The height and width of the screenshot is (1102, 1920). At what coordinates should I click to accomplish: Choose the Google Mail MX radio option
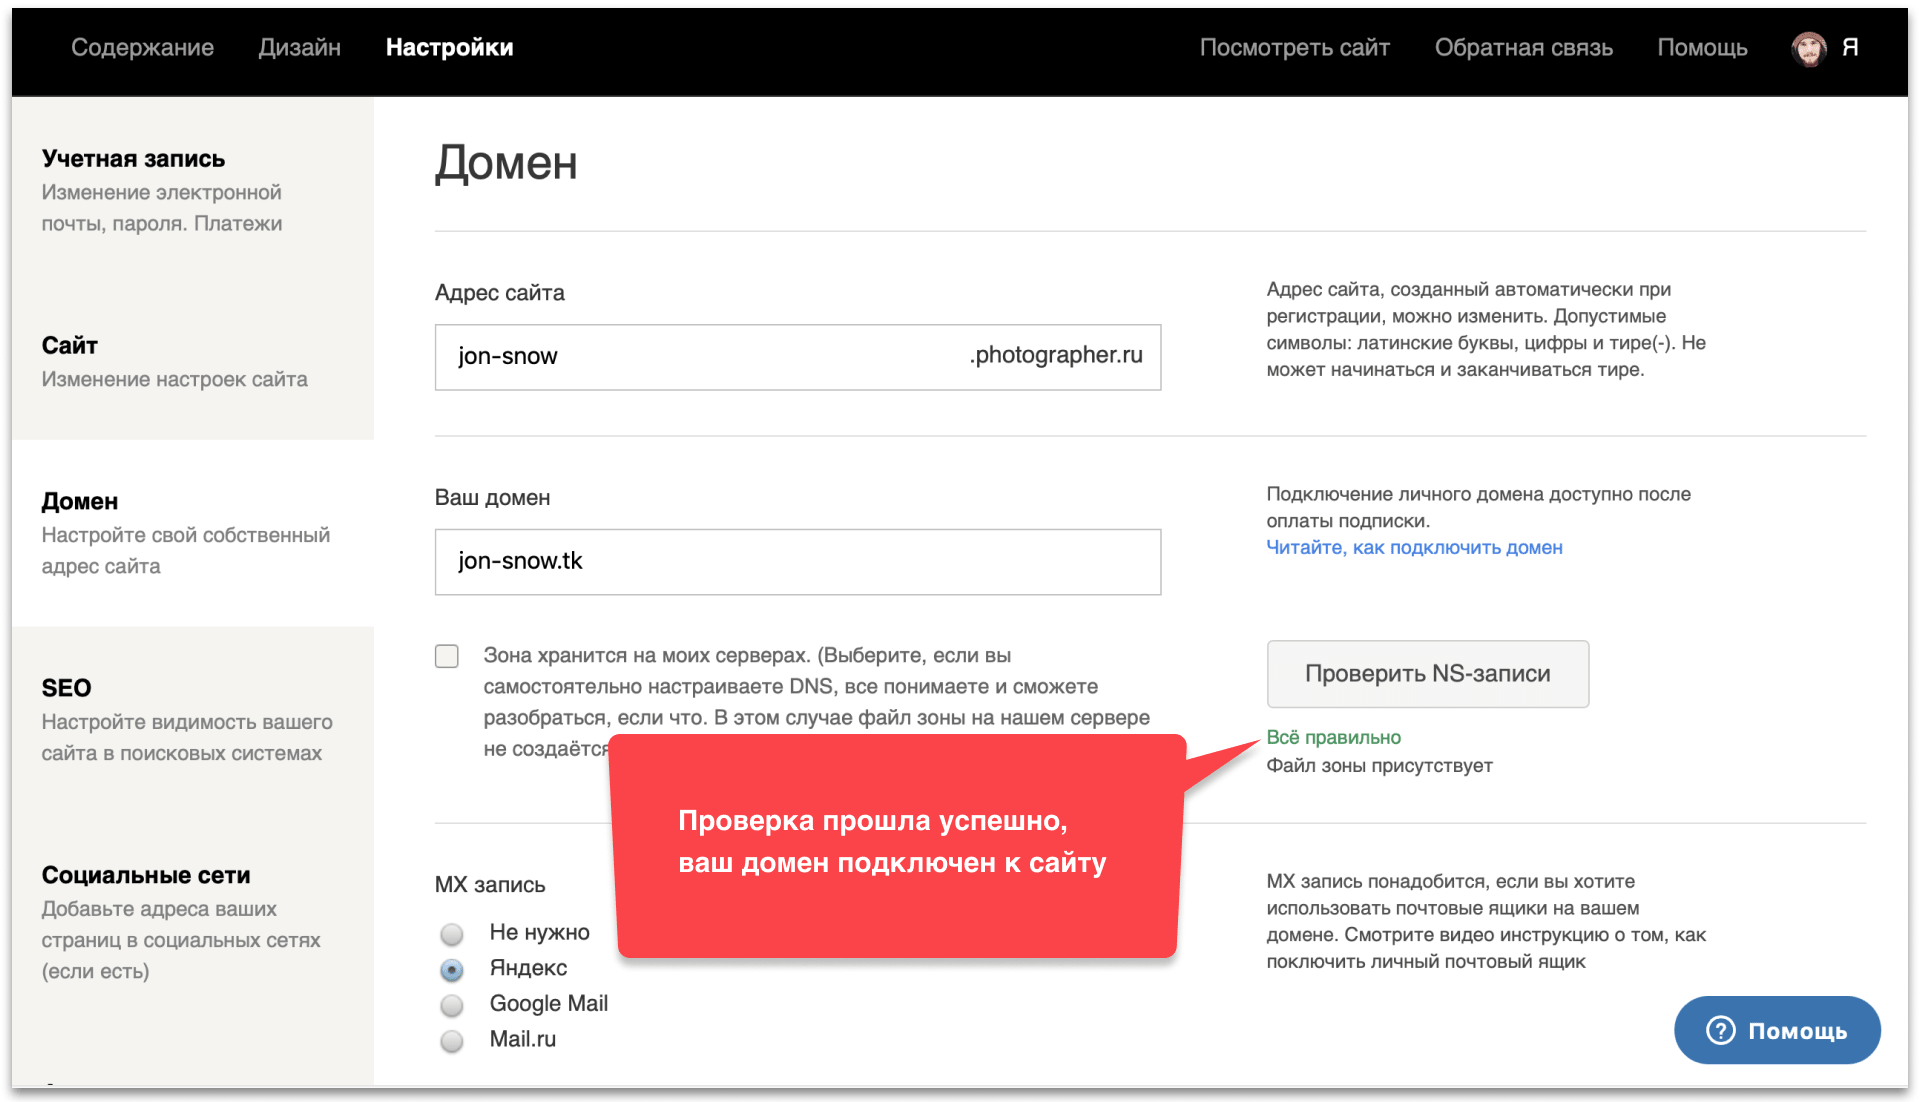(452, 1004)
